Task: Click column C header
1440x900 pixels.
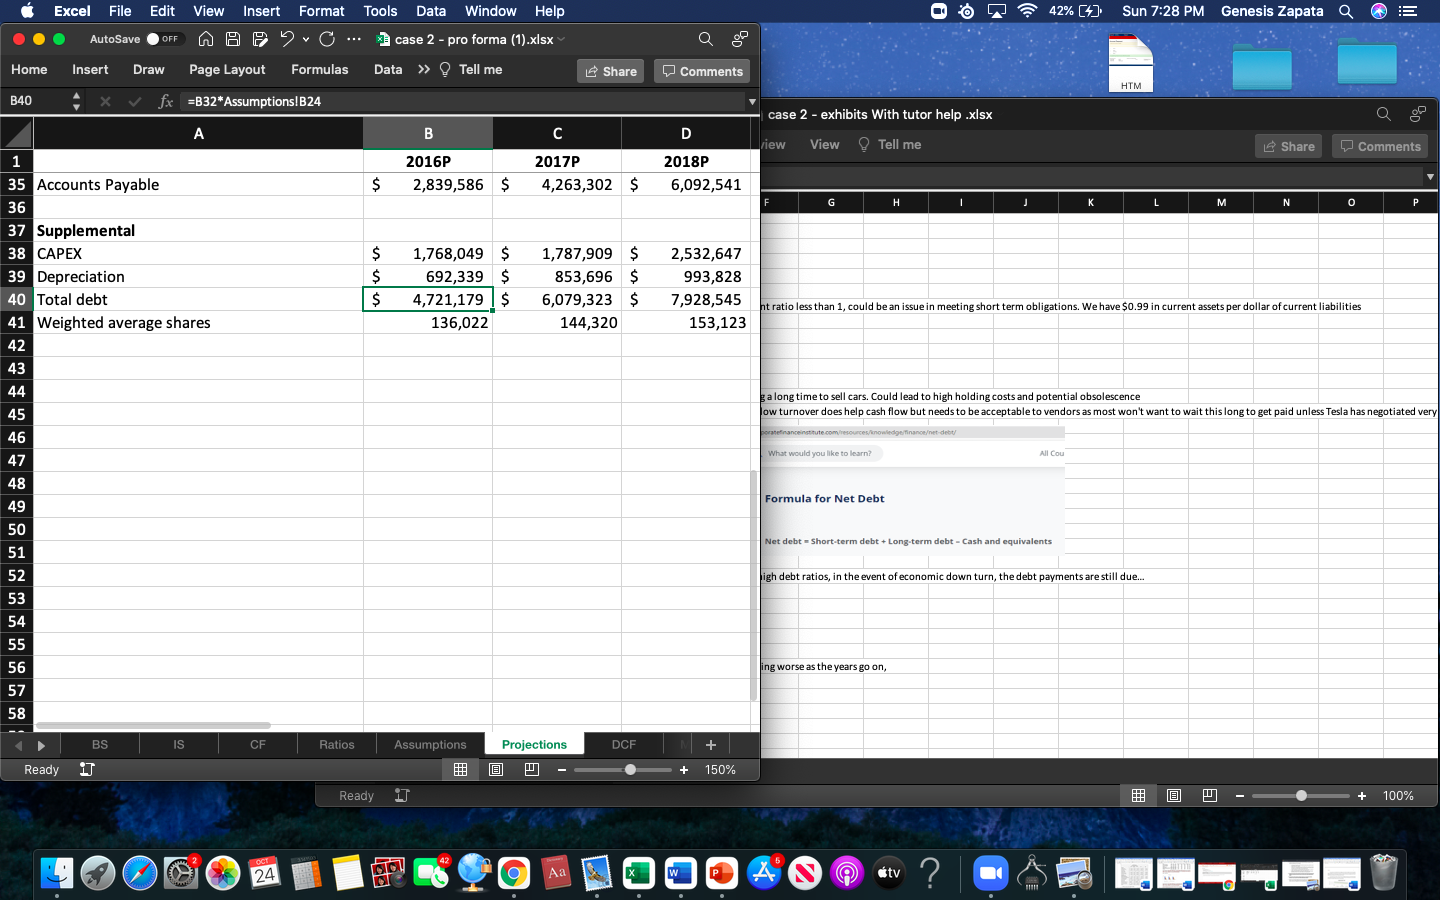Action: click(x=557, y=133)
